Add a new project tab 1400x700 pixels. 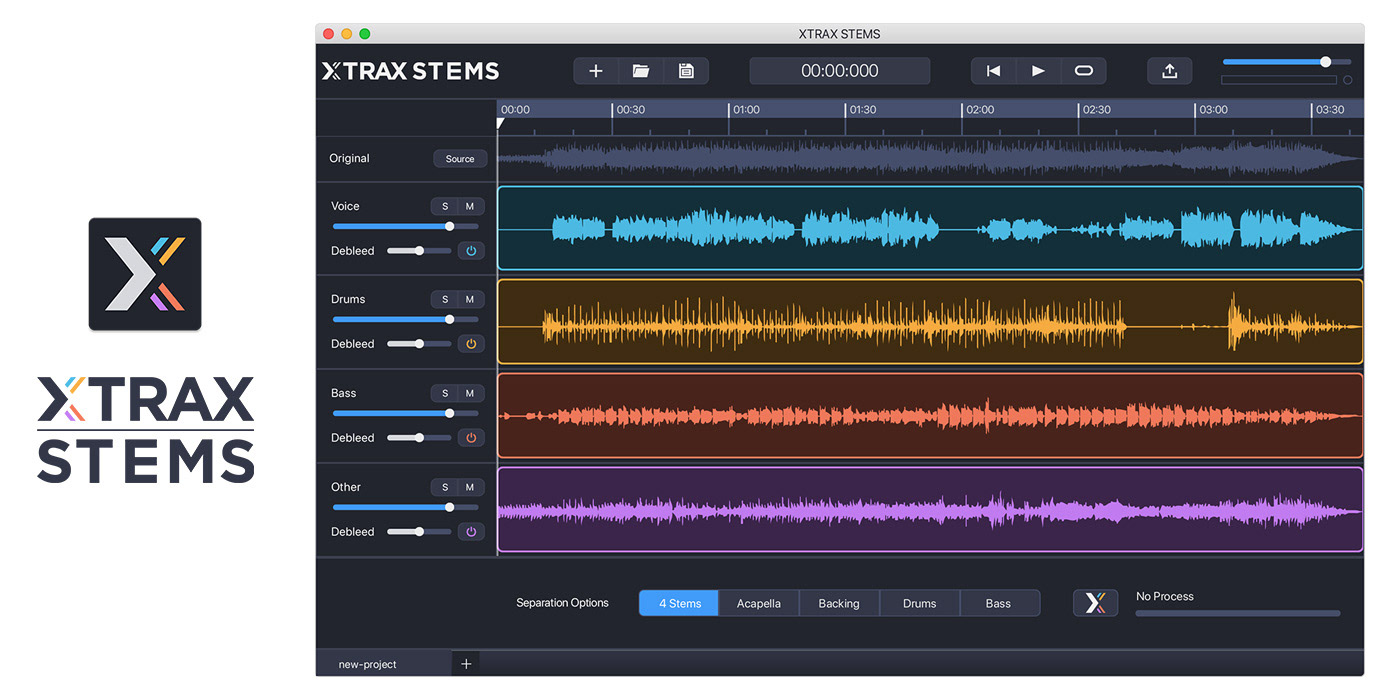coord(466,663)
